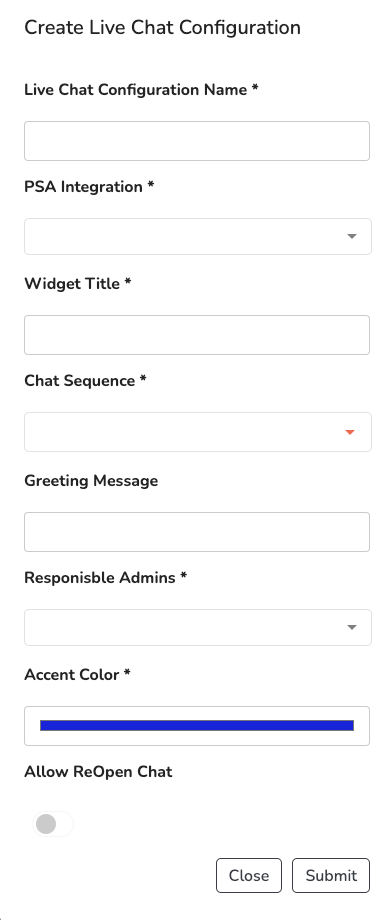Click the "Greeting Message" label text
Screen dimensions: 392x920
(91, 481)
